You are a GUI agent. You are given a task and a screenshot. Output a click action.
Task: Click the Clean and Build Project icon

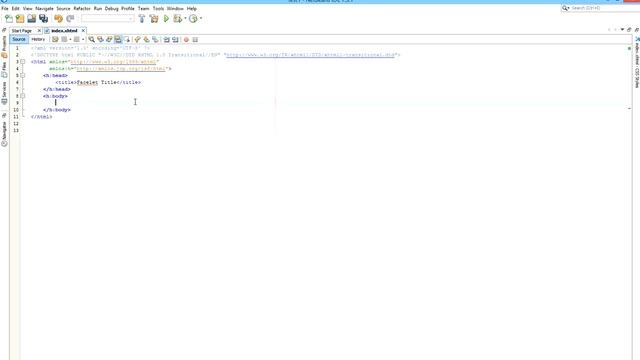pos(154,18)
